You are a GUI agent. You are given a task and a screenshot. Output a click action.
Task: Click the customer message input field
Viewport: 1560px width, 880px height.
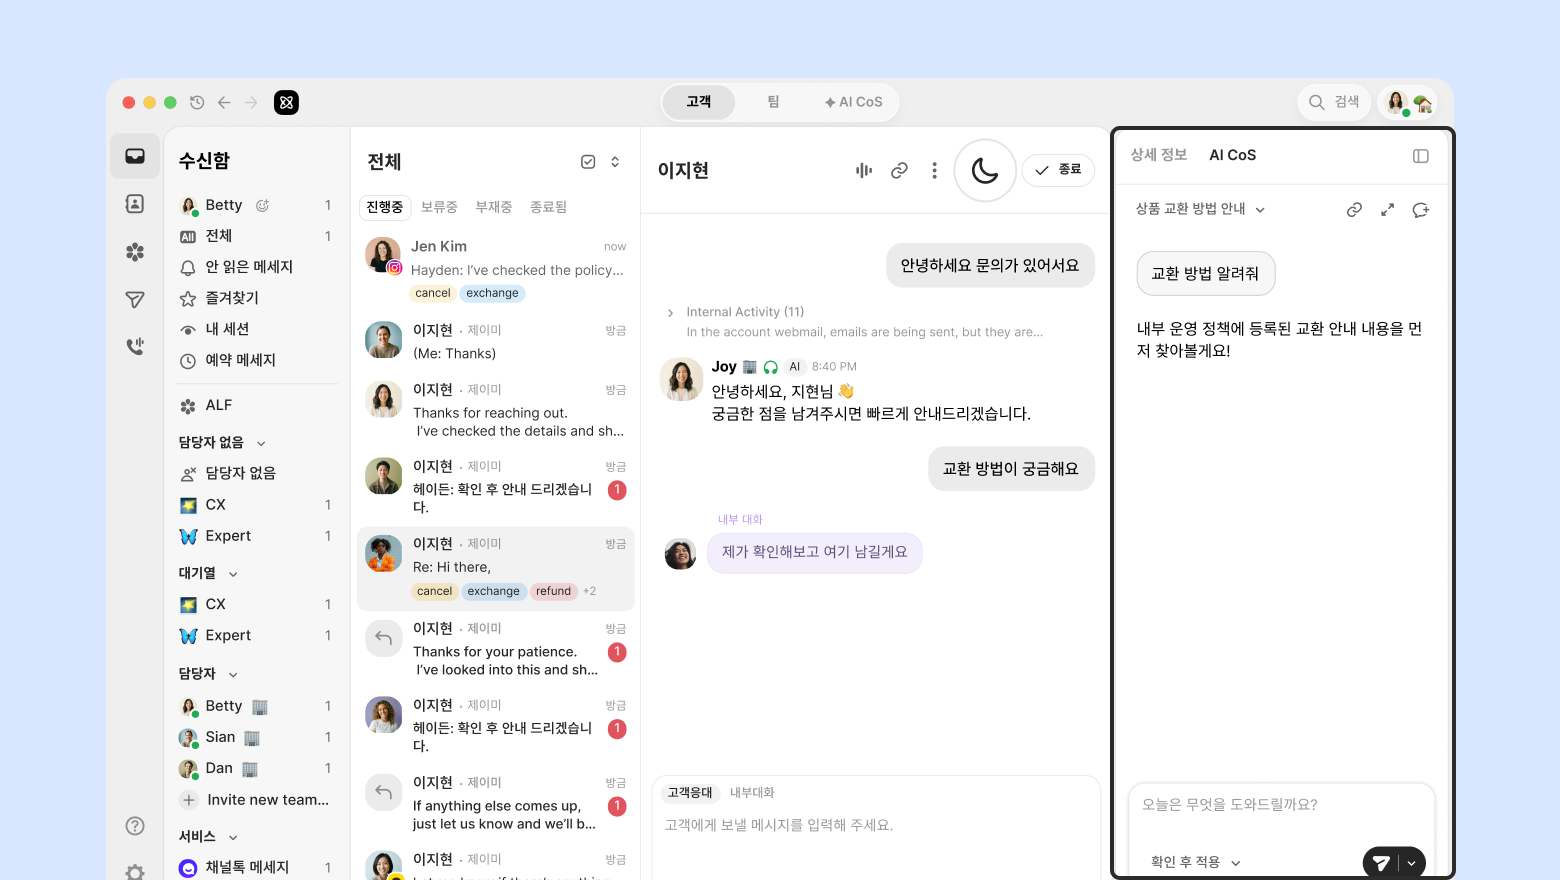(x=876, y=826)
